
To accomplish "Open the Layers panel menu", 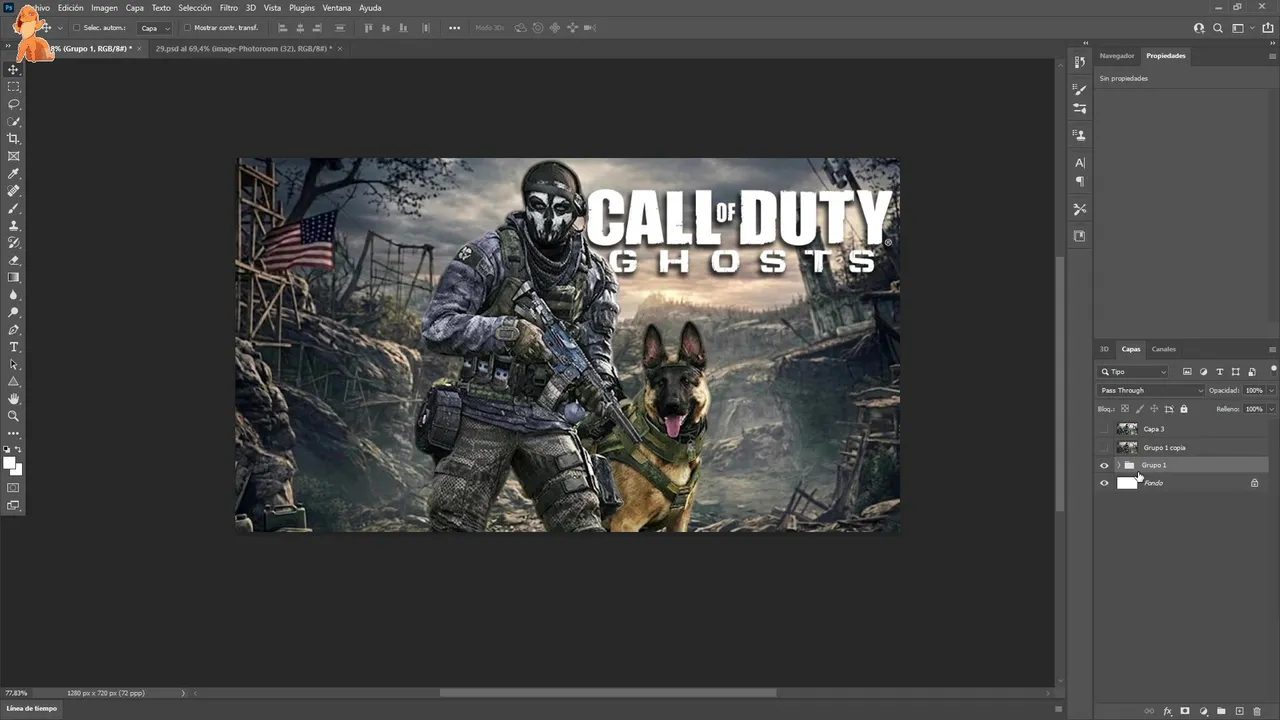I will pos(1272,349).
